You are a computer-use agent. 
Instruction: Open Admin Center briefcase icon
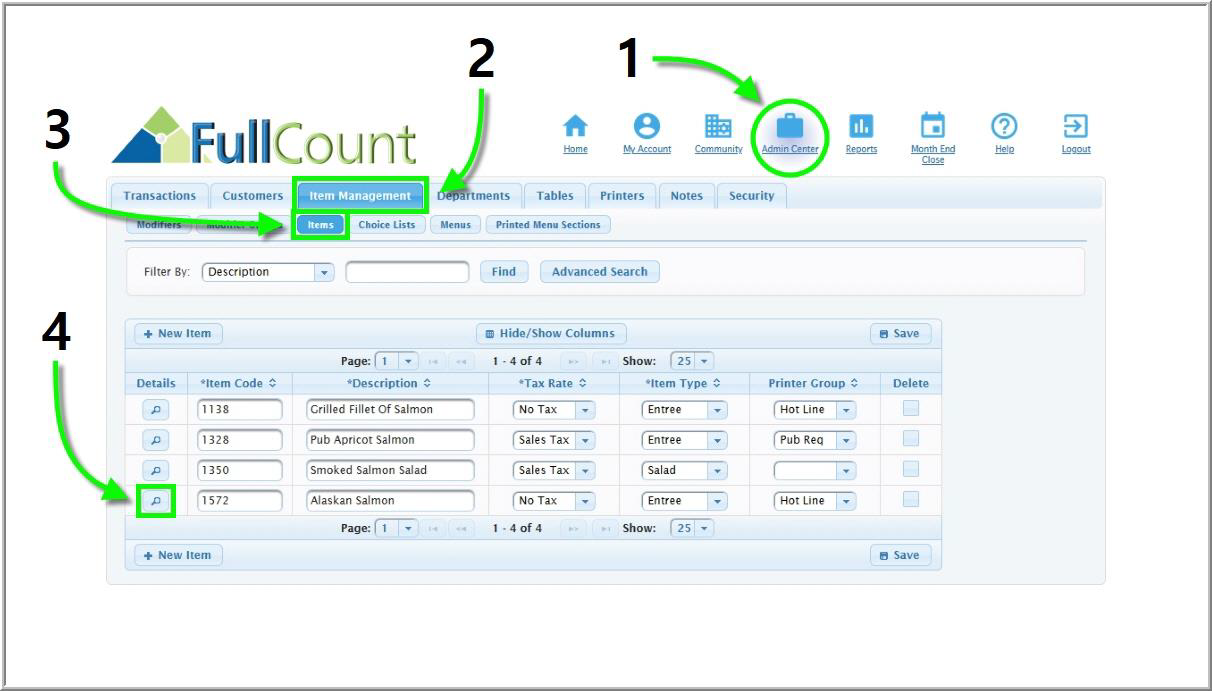(x=790, y=126)
